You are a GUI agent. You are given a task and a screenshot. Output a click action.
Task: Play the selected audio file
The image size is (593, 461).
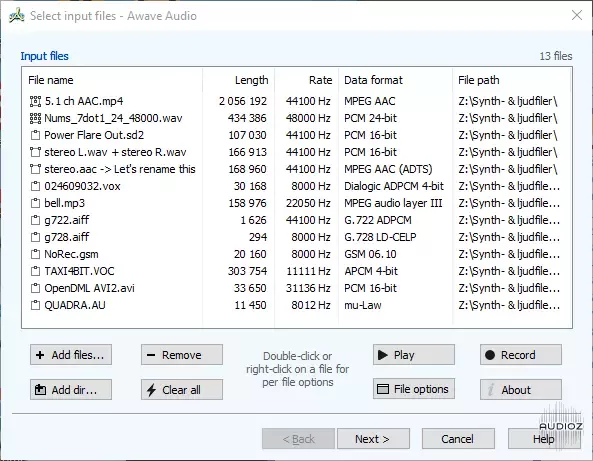click(414, 355)
